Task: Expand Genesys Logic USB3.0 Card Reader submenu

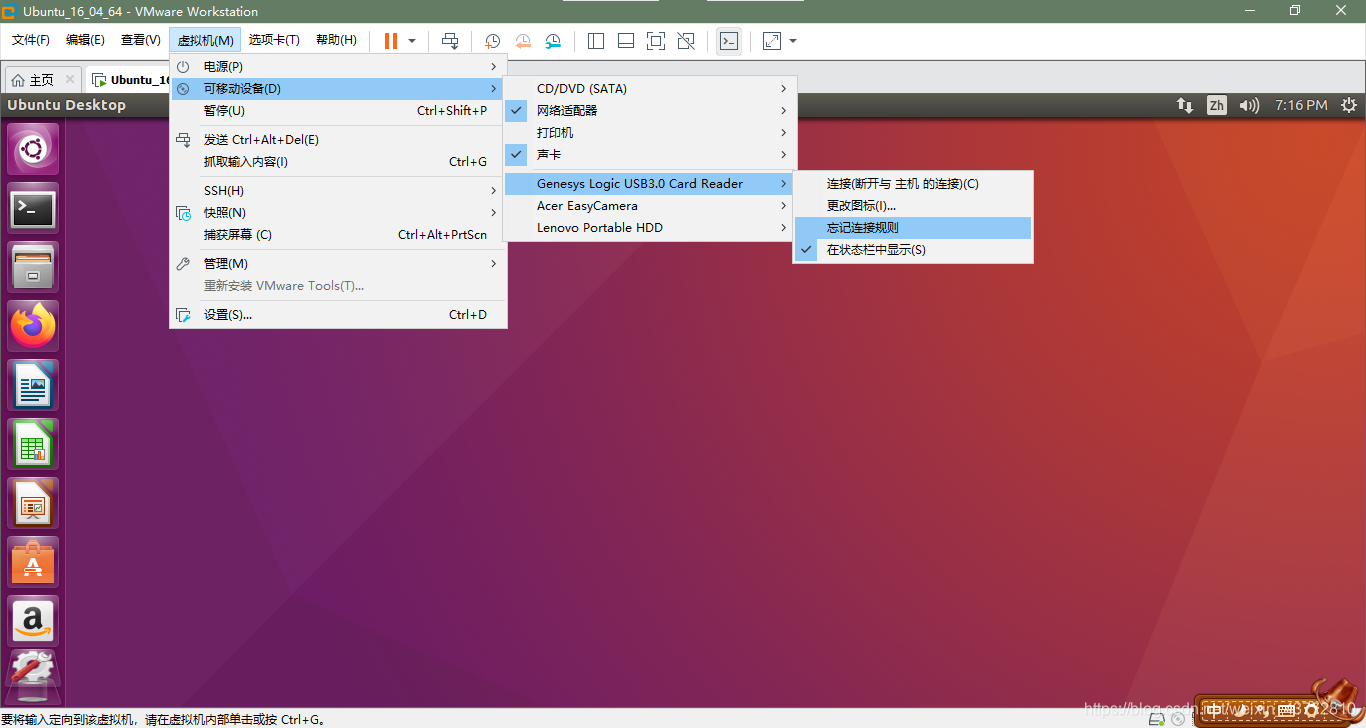Action: click(x=650, y=184)
